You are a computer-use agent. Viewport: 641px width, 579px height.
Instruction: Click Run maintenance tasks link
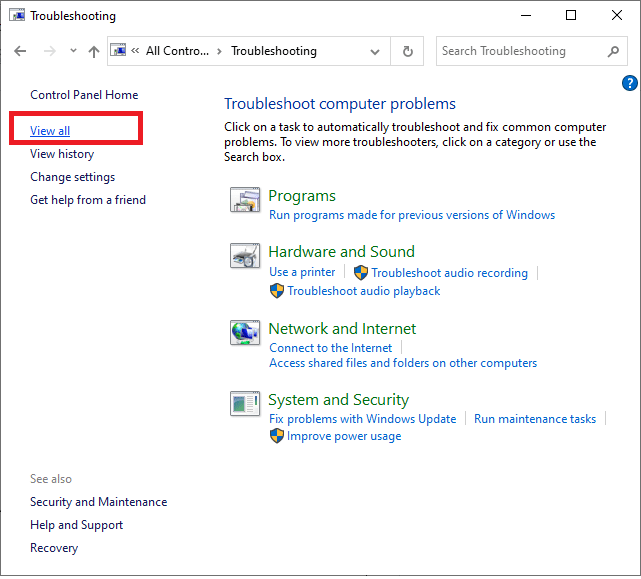(x=534, y=419)
